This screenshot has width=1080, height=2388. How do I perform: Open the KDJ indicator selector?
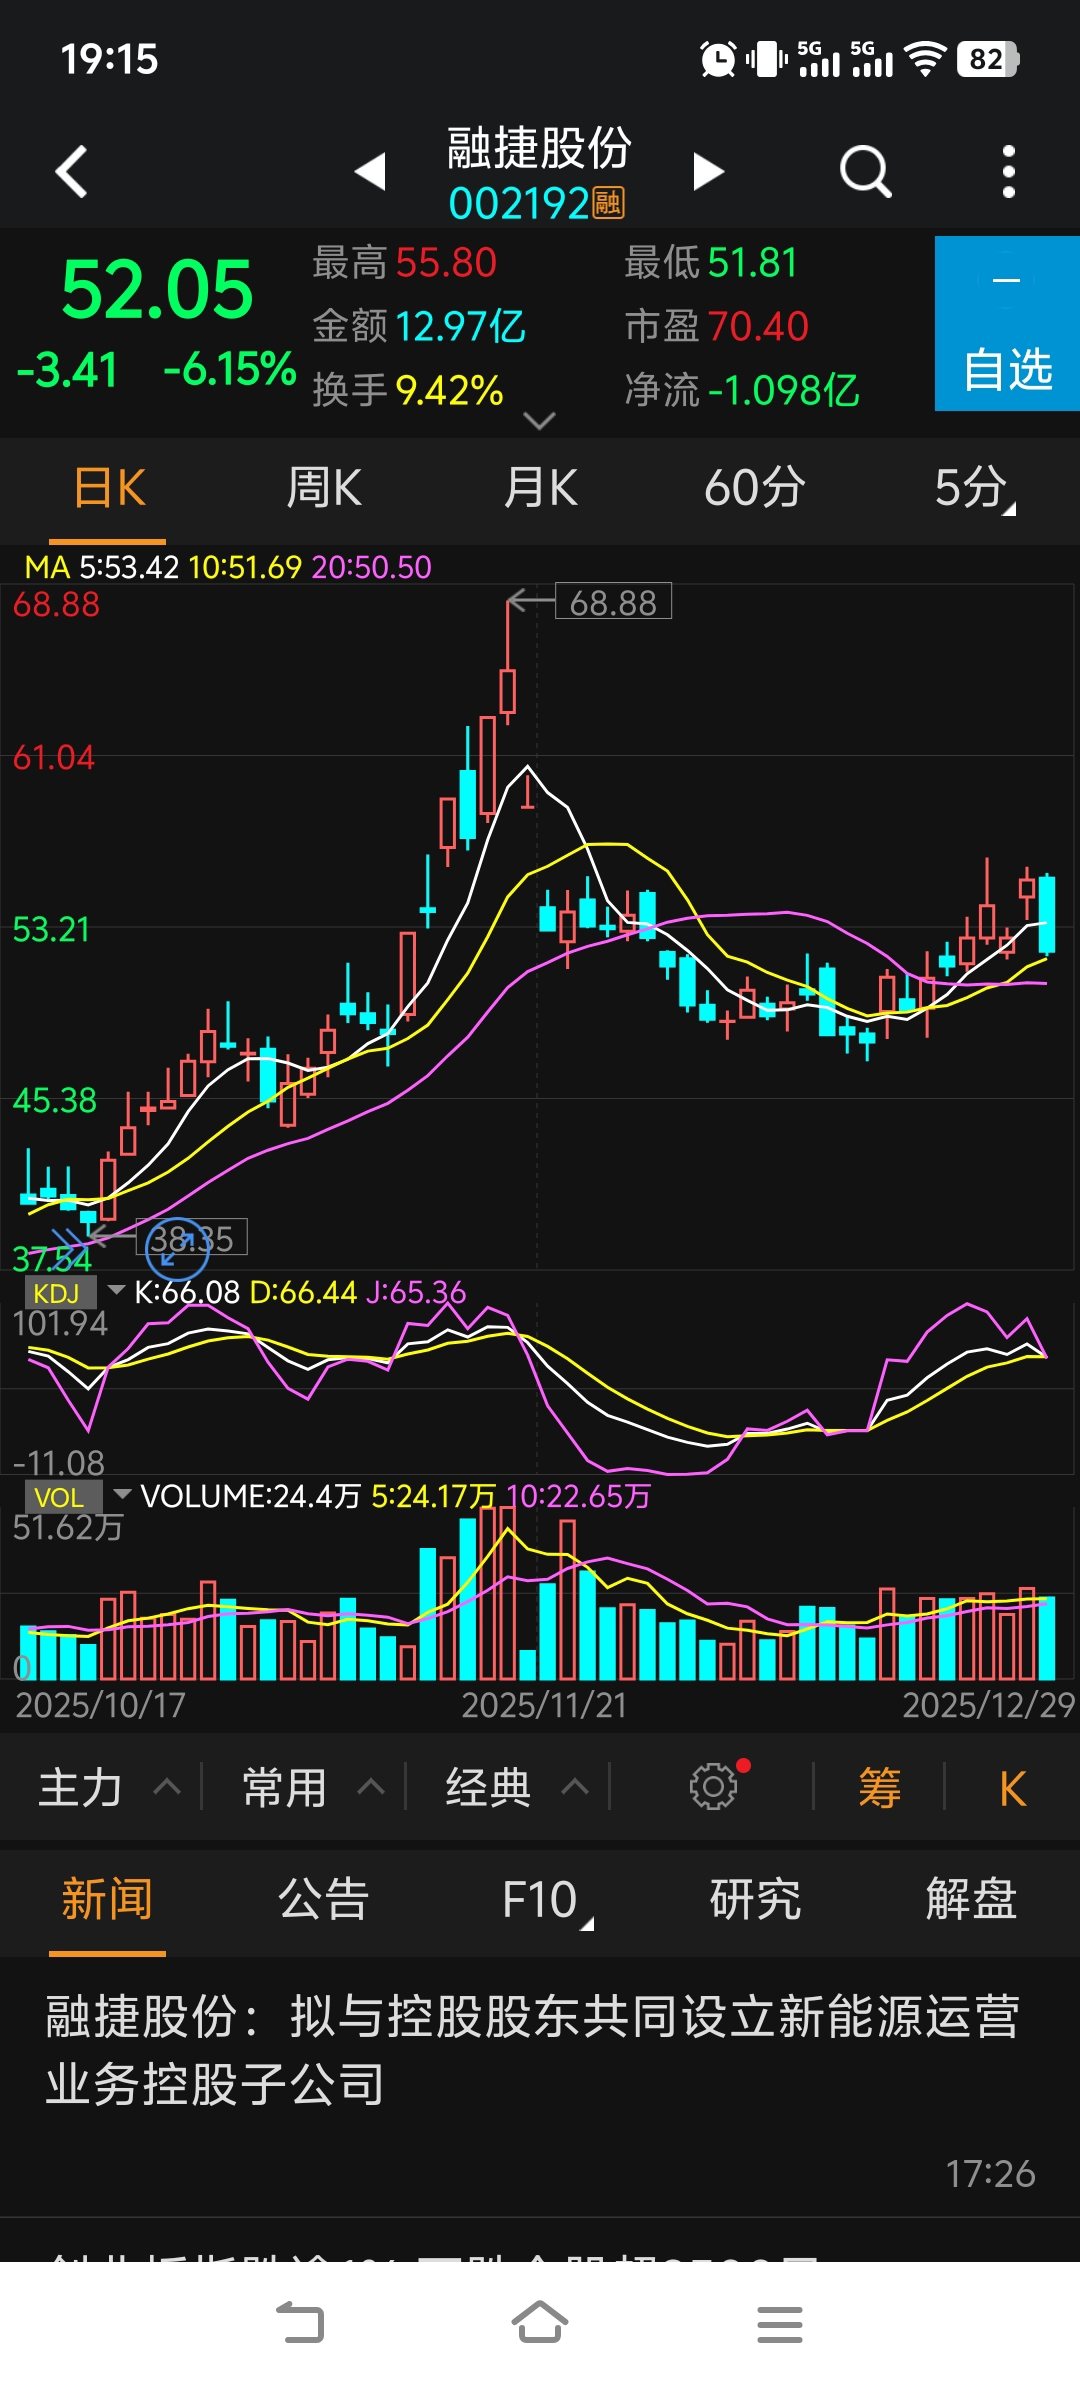coord(74,1293)
